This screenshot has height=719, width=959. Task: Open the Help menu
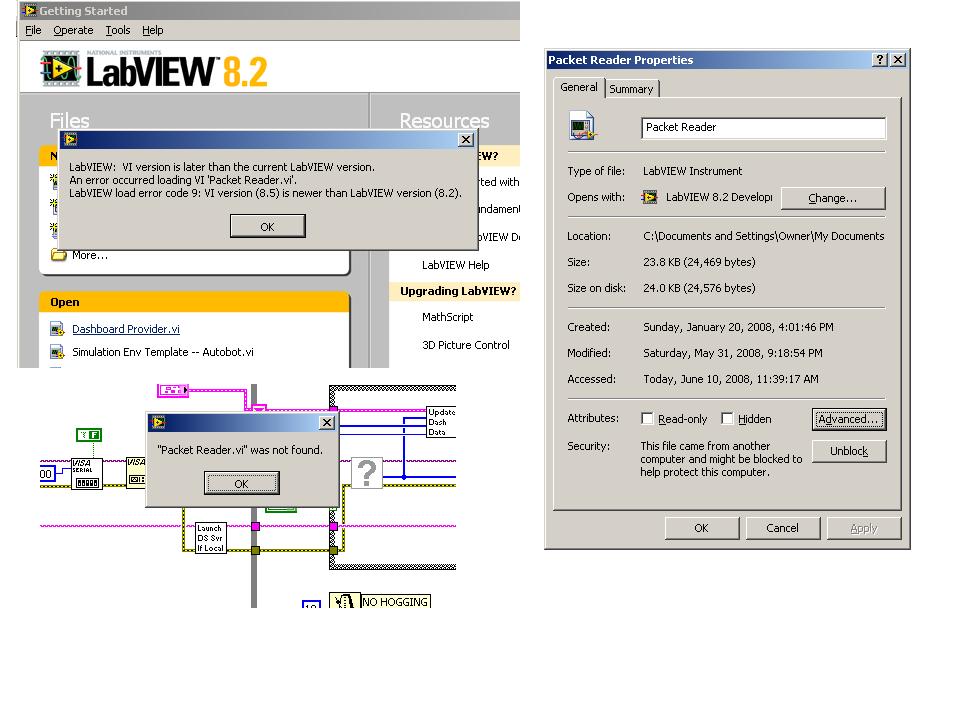point(152,30)
